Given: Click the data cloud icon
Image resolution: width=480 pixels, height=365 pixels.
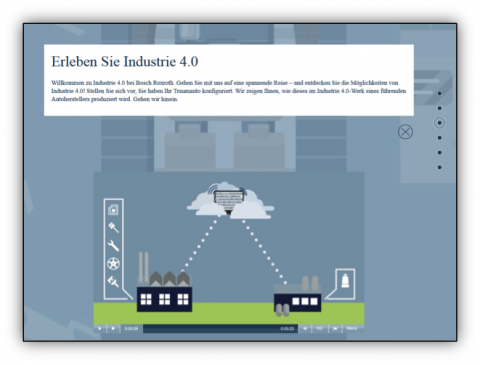Looking at the screenshot, I should (230, 201).
